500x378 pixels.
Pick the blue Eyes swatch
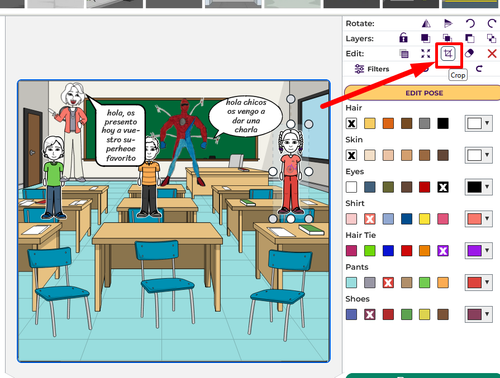370,187
